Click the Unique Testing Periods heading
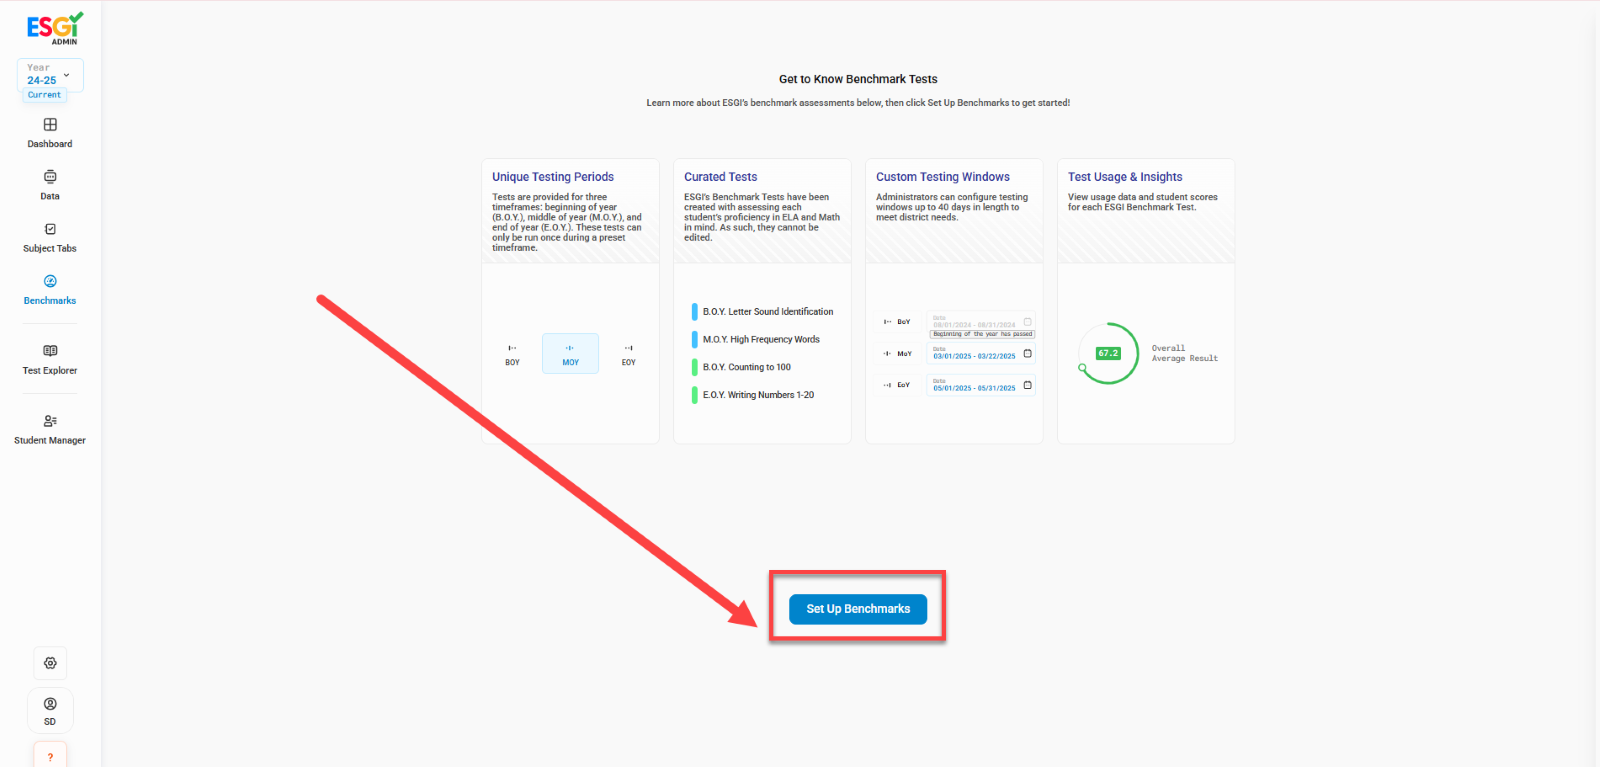 553,177
